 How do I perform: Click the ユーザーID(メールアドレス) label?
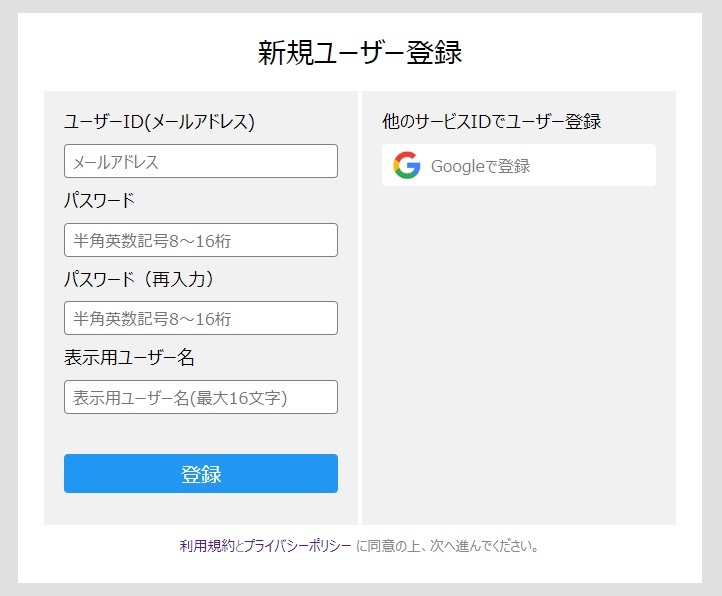pyautogui.click(x=159, y=122)
